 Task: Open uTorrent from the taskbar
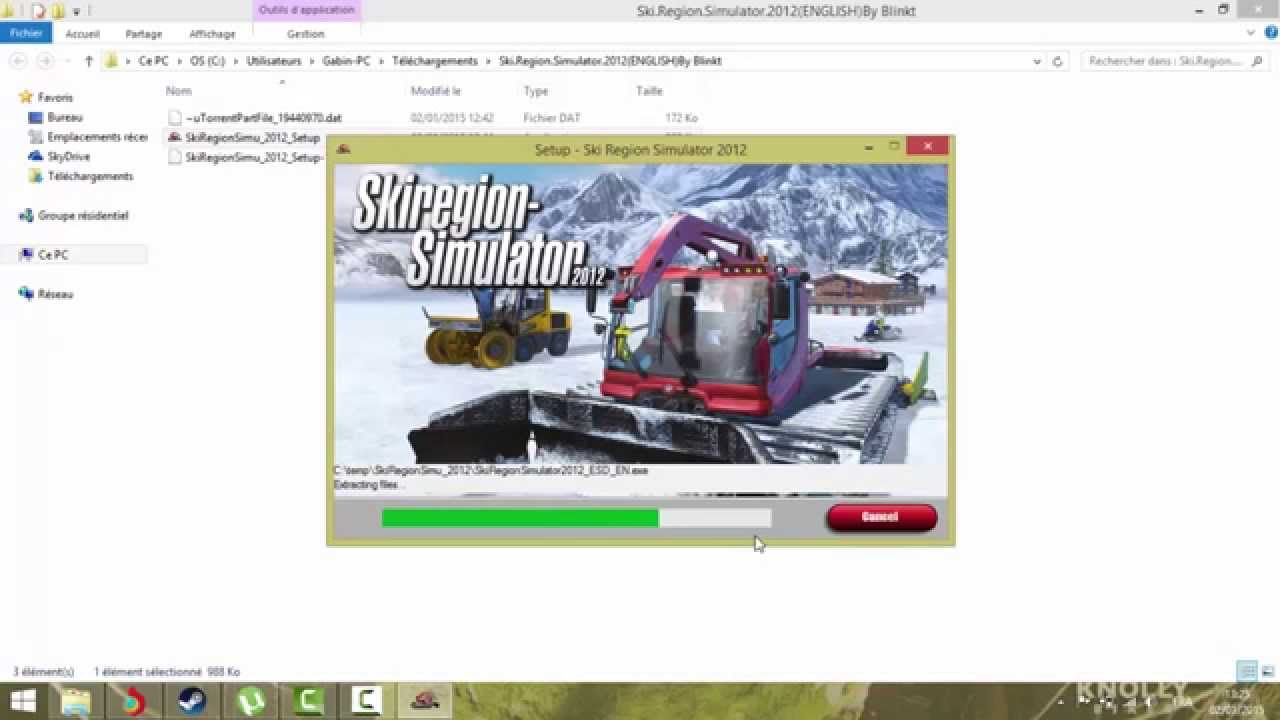250,701
